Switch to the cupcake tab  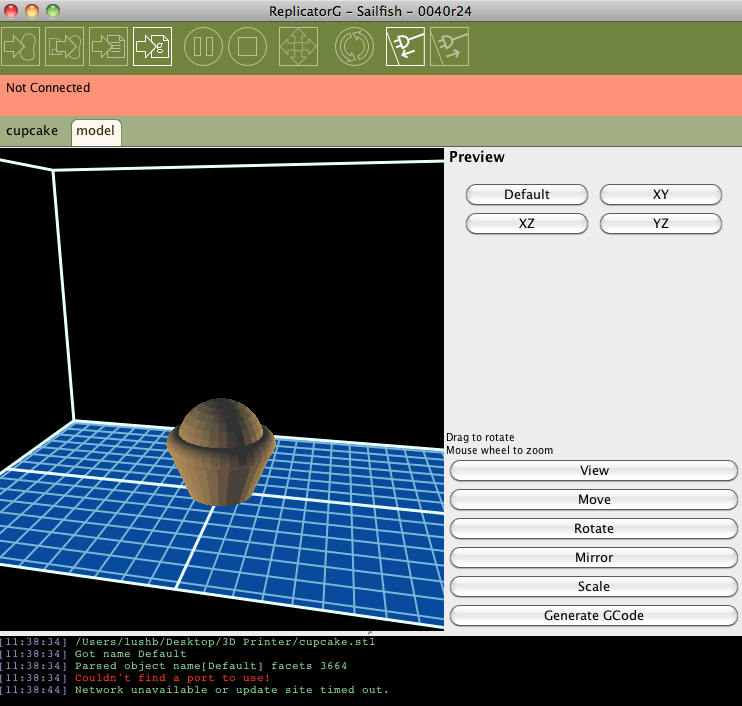tap(32, 131)
